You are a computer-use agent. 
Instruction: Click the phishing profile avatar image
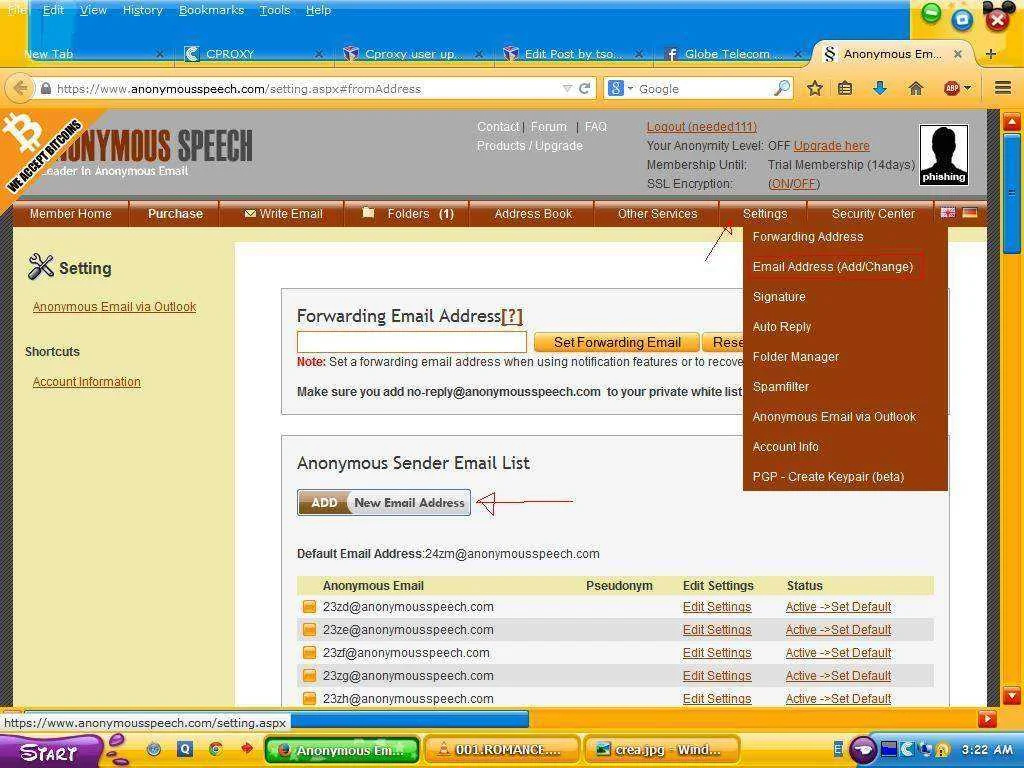[x=944, y=155]
